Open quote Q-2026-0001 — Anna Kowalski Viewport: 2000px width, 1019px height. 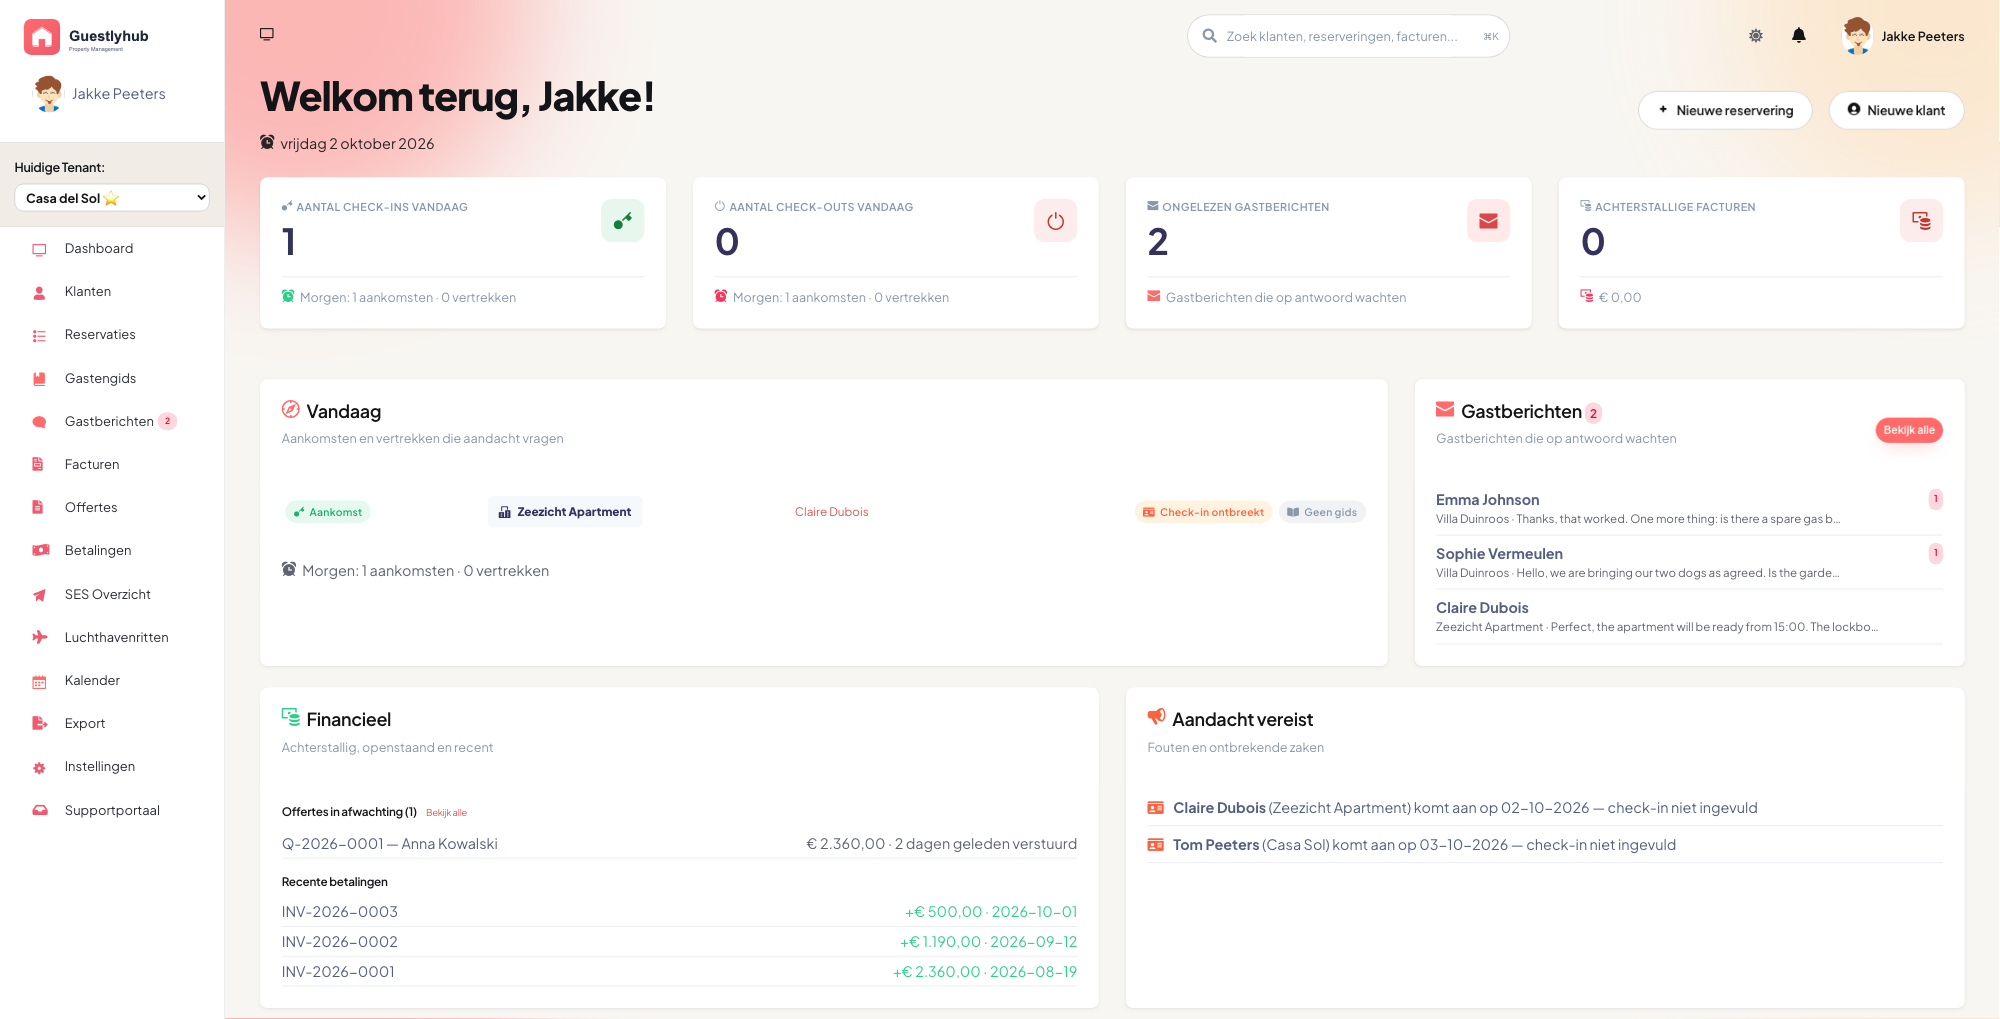point(679,844)
